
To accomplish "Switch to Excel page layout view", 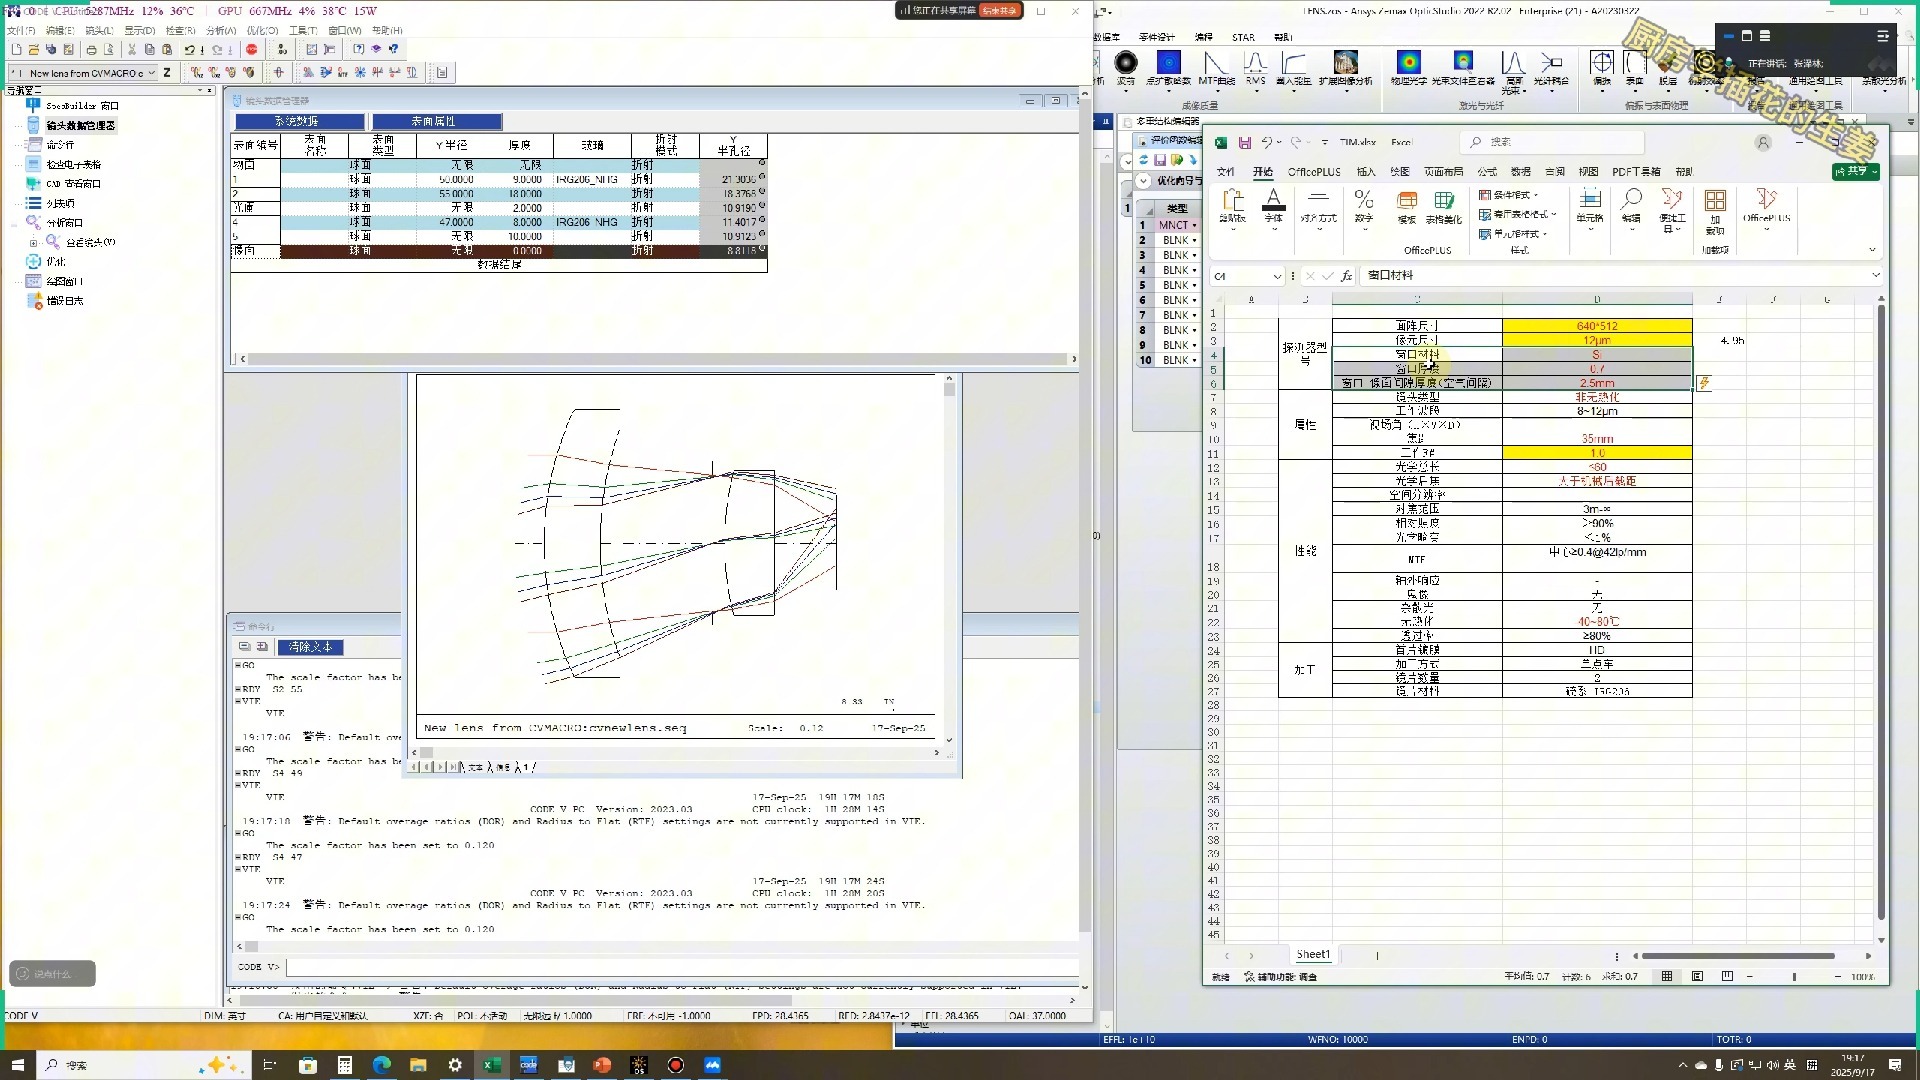I will pos(1697,977).
